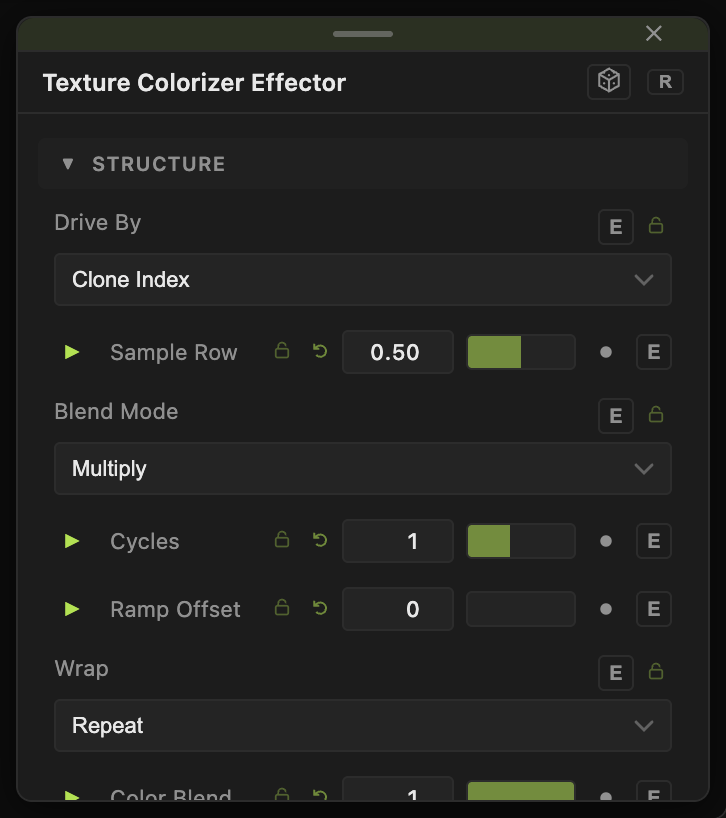Click the Cycles expression E button
This screenshot has height=818, width=726.
654,541
